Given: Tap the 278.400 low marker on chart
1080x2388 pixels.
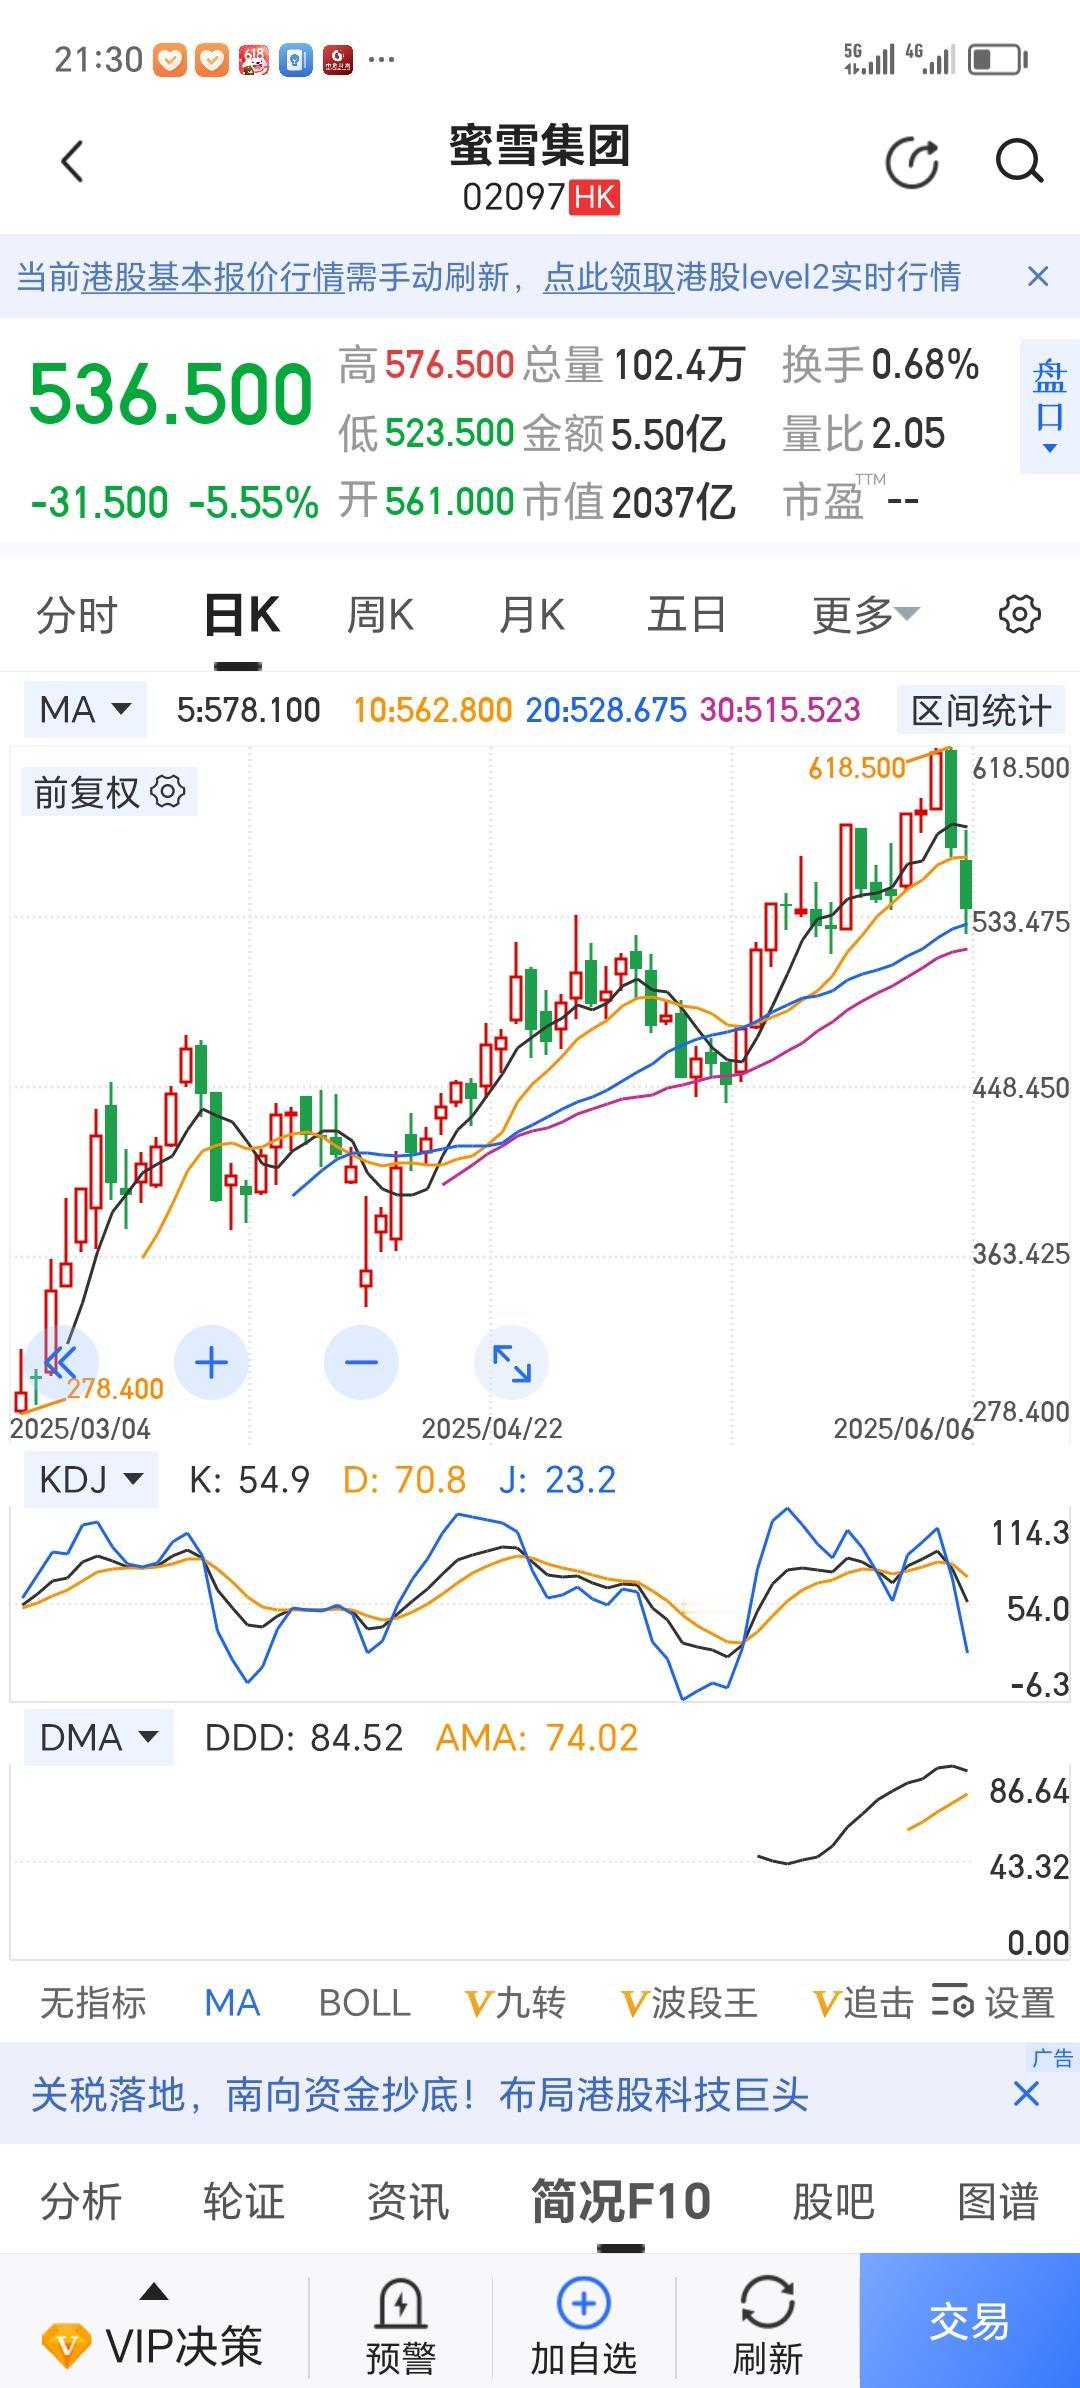Looking at the screenshot, I should (x=115, y=1388).
